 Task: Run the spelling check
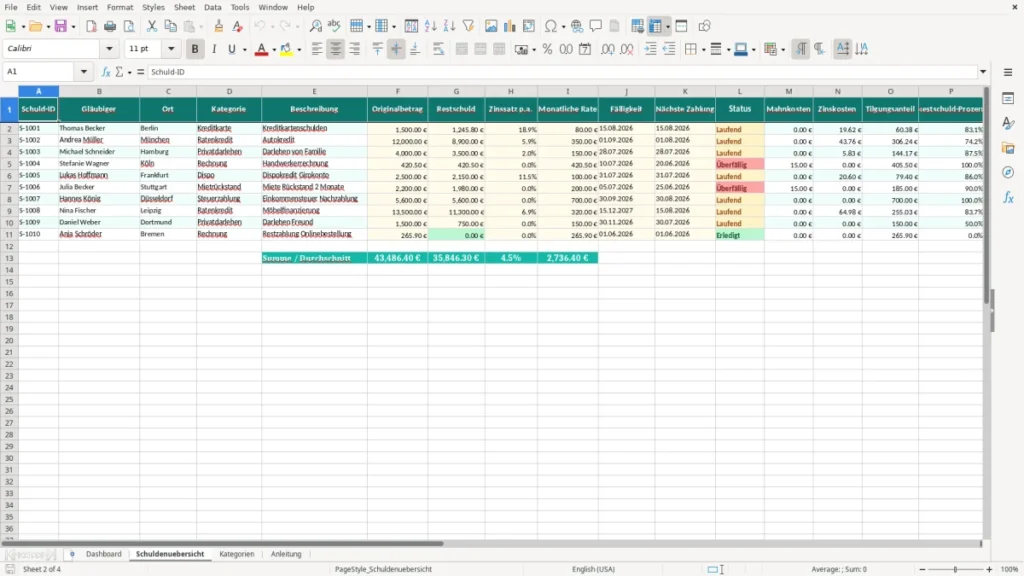coord(334,26)
